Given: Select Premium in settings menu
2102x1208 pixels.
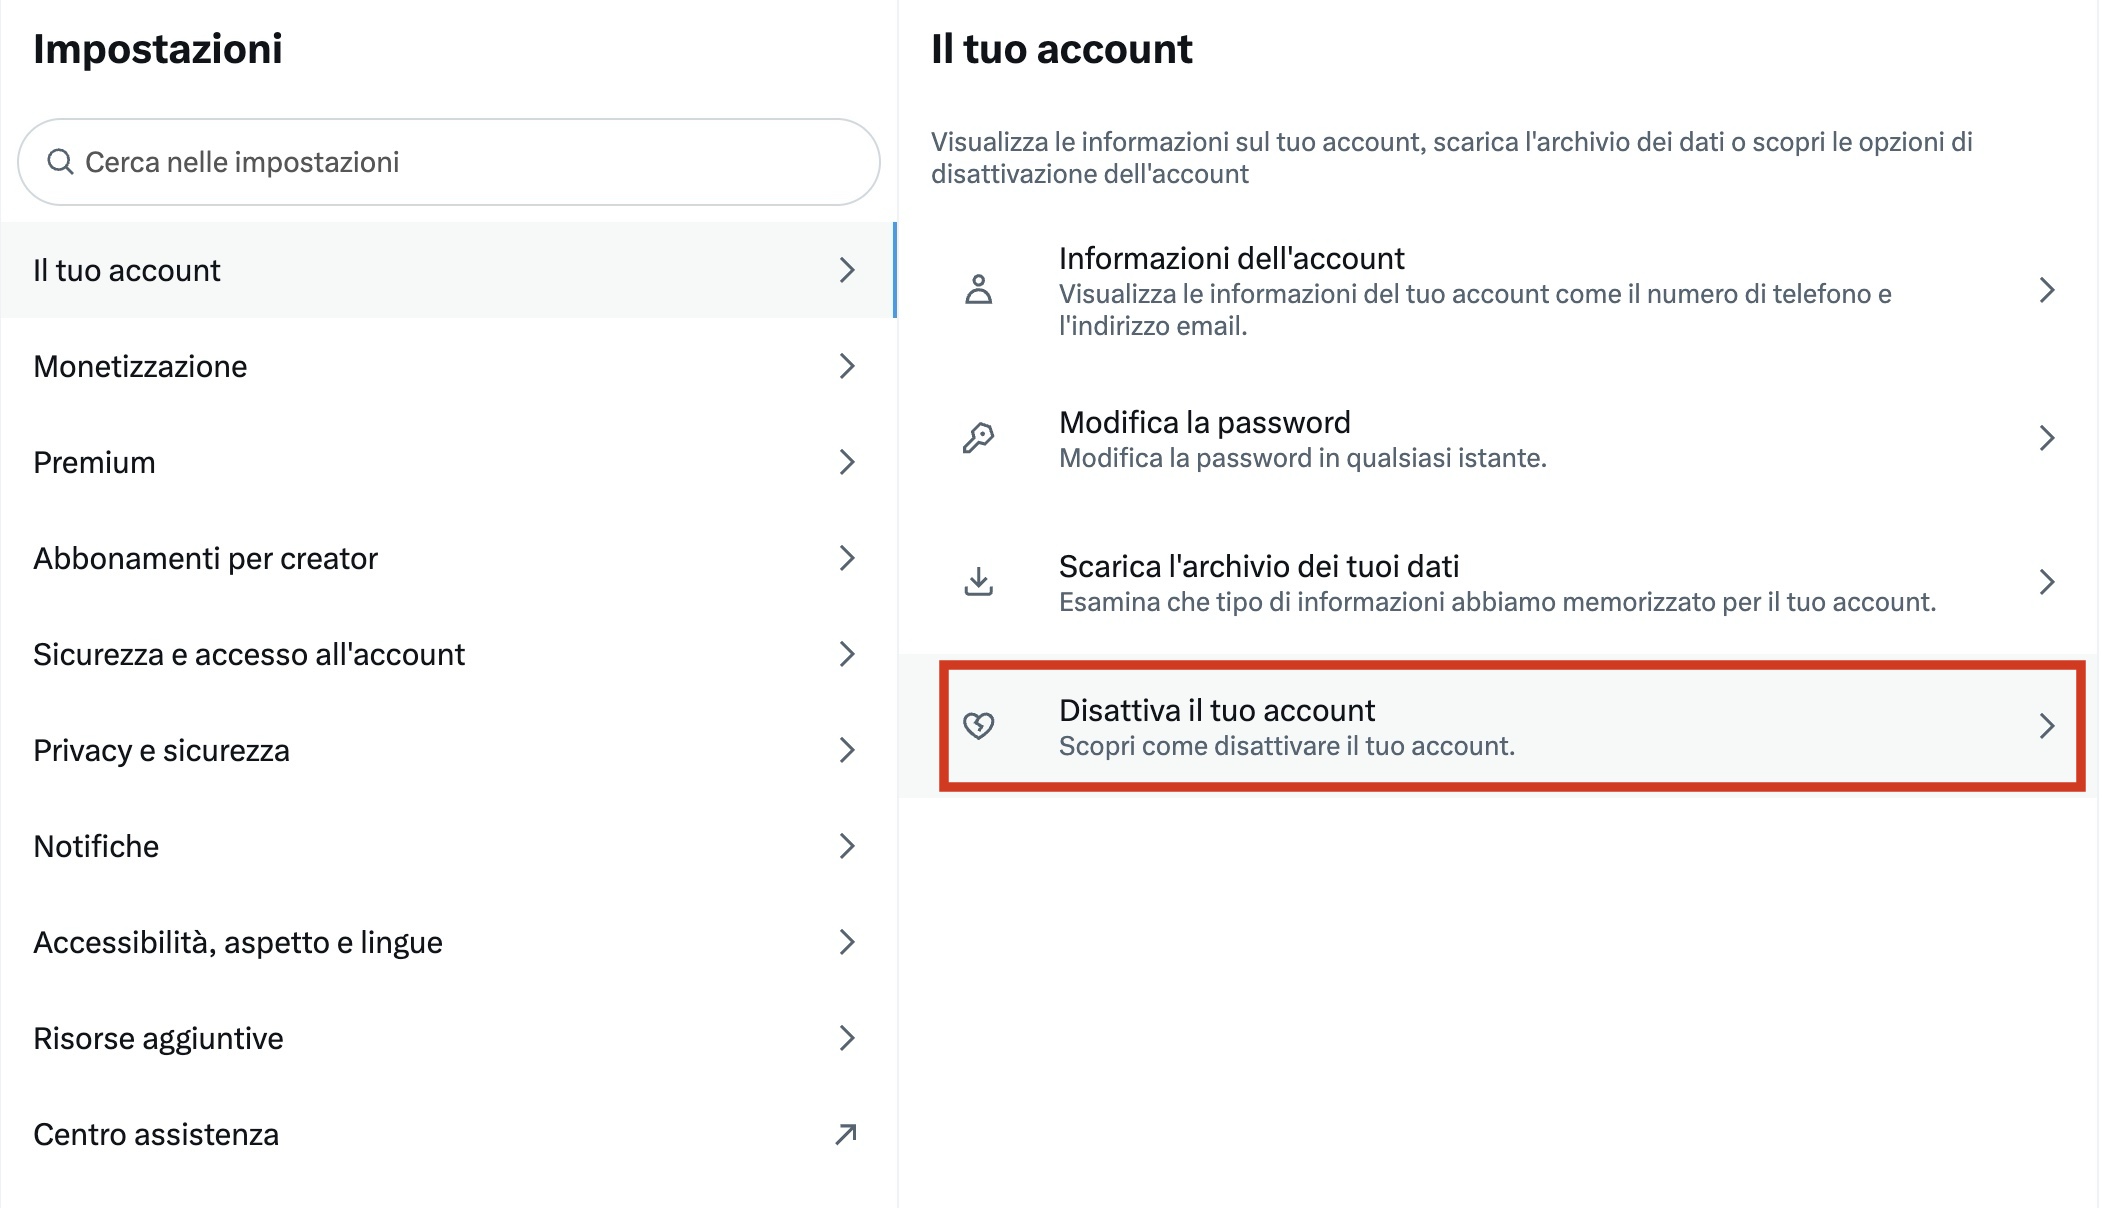Looking at the screenshot, I should (94, 462).
